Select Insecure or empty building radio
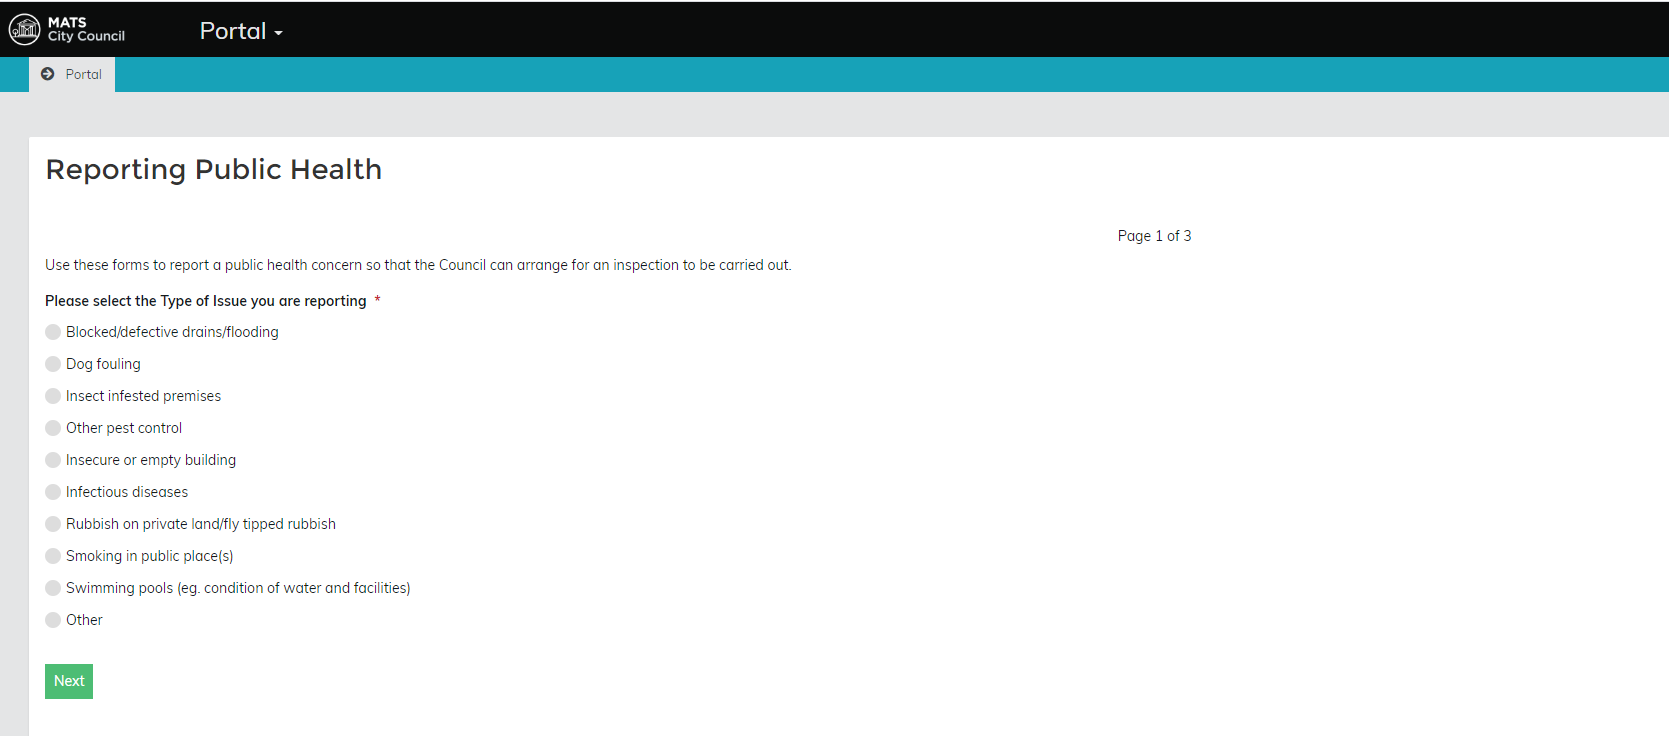 pyautogui.click(x=53, y=460)
